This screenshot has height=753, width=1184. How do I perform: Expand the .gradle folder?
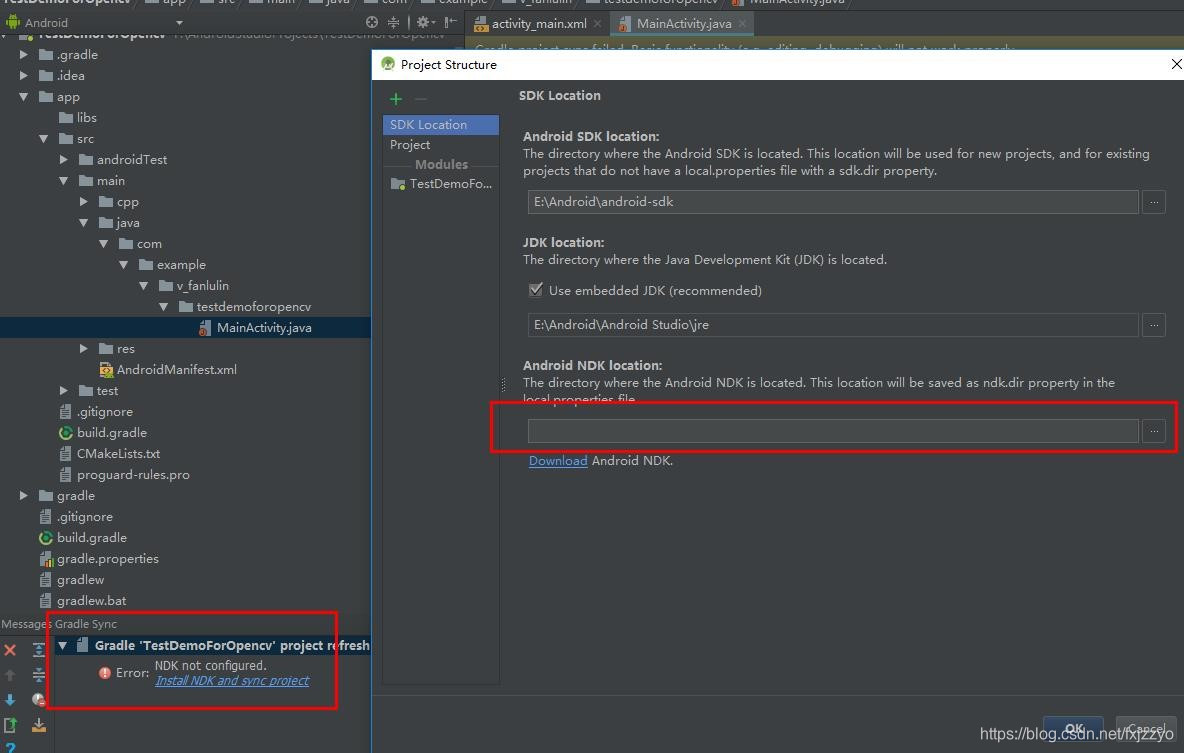23,54
